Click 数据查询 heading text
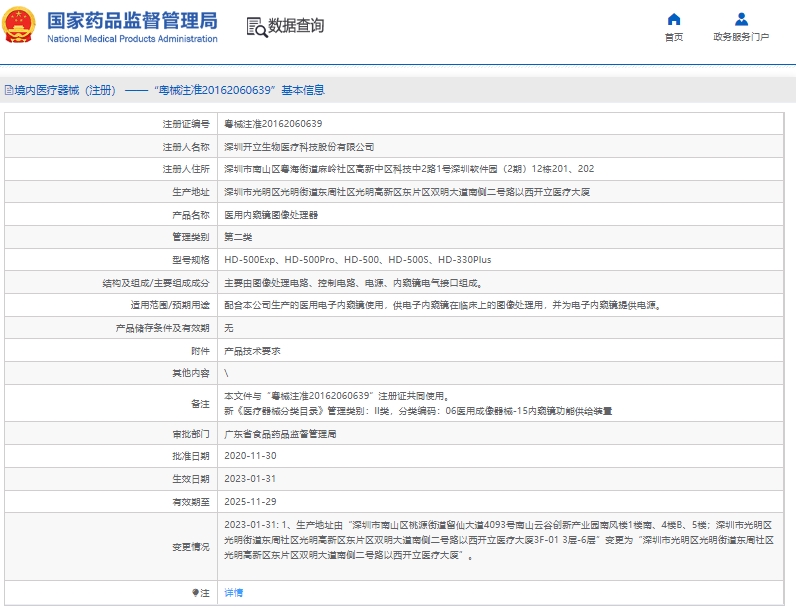Viewport: 796px width, 610px height. [296, 25]
